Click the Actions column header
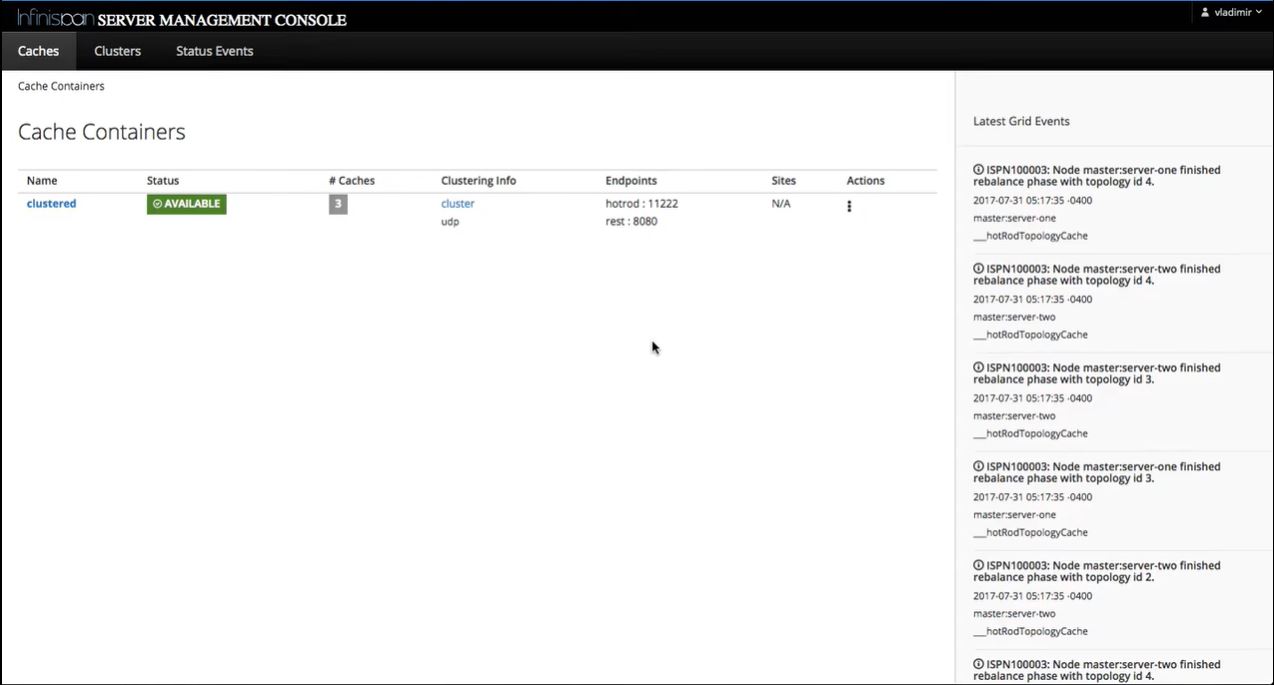Image resolution: width=1274 pixels, height=685 pixels. [866, 181]
